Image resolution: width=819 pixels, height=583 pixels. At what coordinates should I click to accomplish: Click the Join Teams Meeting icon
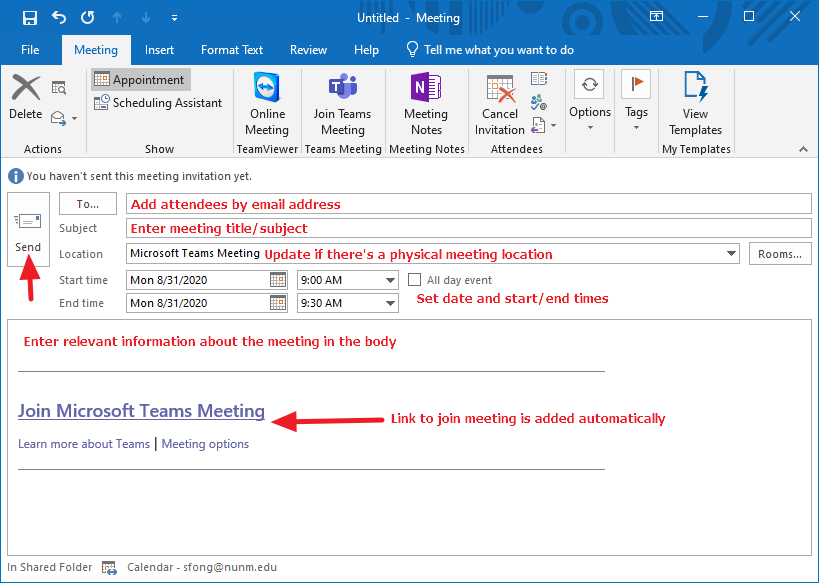tap(342, 105)
